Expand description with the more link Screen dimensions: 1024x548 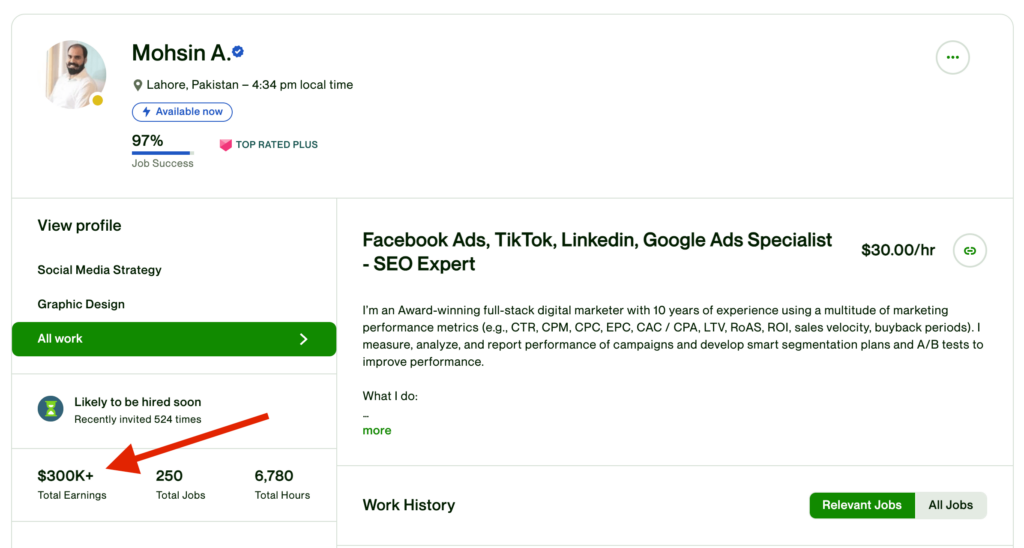[x=377, y=430]
